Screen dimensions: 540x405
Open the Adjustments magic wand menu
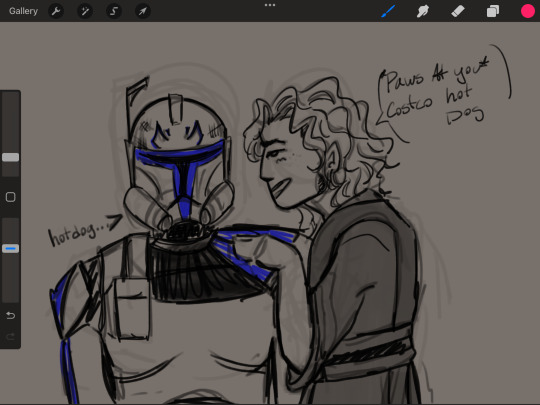pos(85,11)
